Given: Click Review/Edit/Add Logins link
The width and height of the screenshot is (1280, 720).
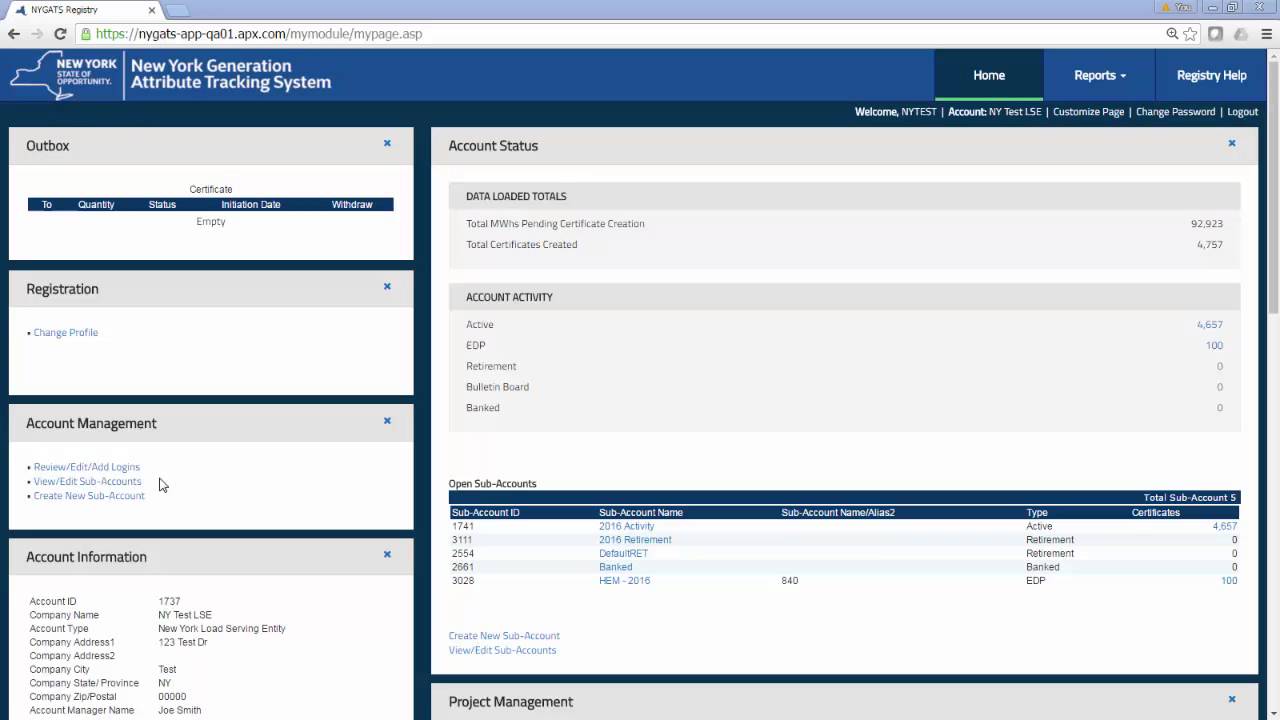Looking at the screenshot, I should [x=87, y=467].
